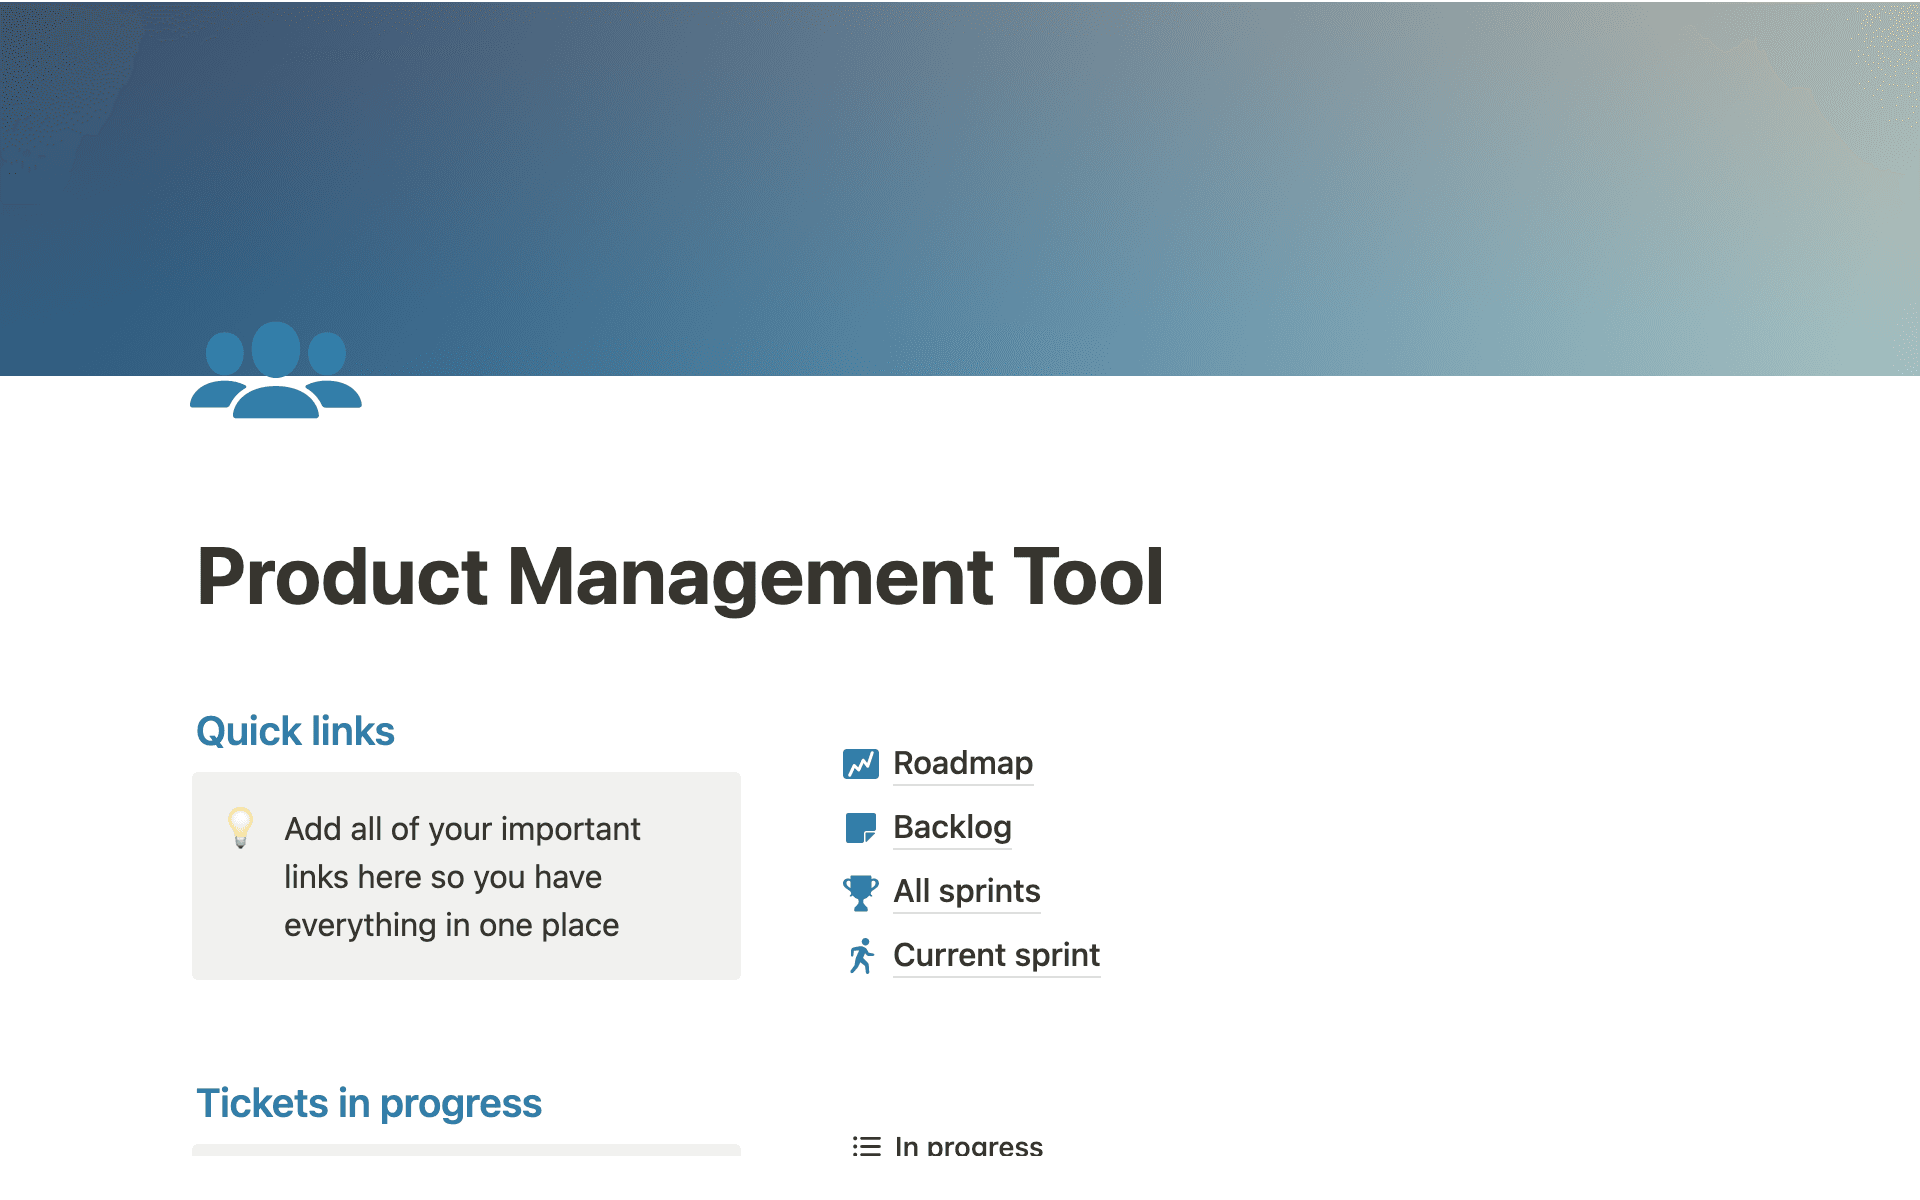Viewport: 1920px width, 1200px height.
Task: Click the trophy icon beside All sprints
Action: 860,892
